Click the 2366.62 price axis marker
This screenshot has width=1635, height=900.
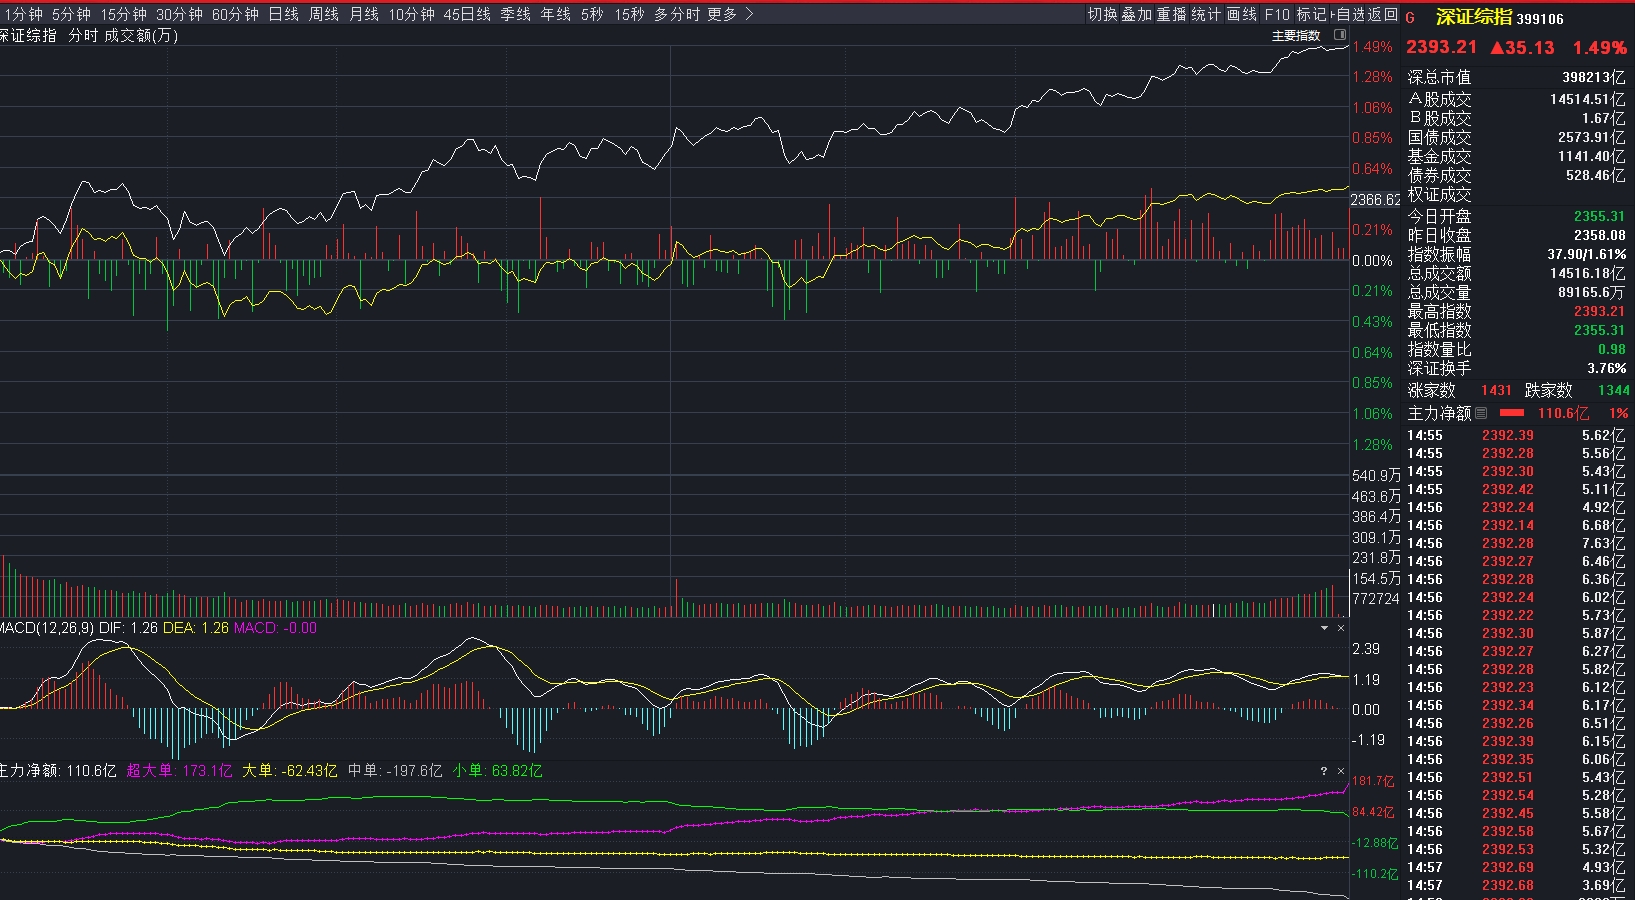[x=1375, y=200]
